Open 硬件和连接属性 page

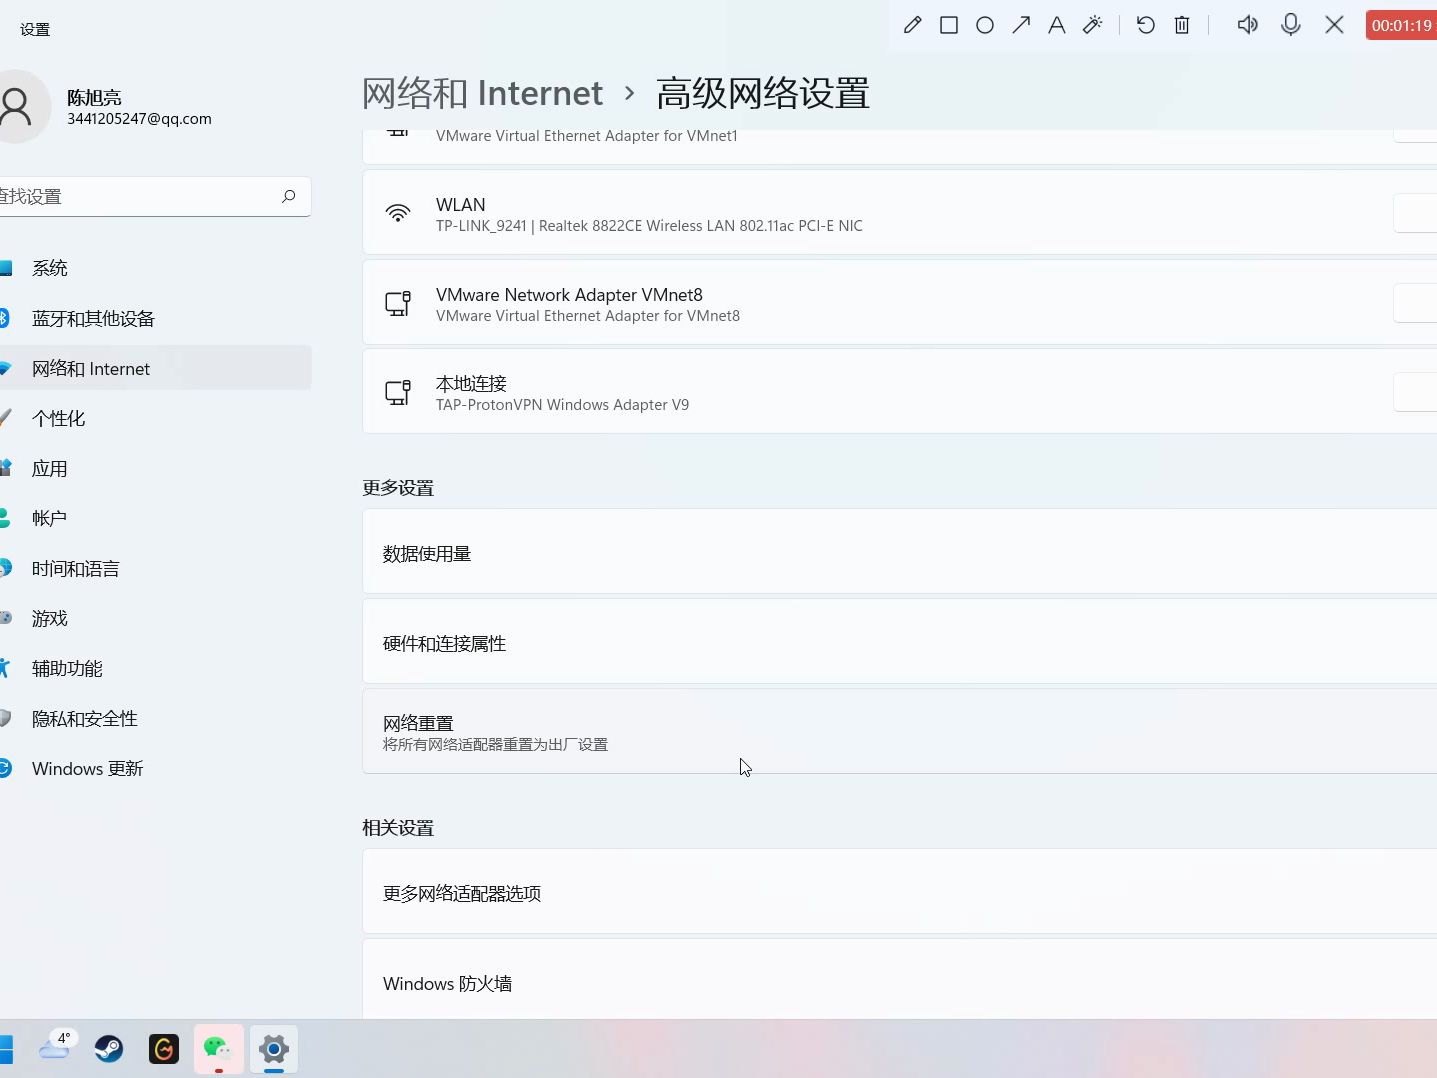(899, 642)
